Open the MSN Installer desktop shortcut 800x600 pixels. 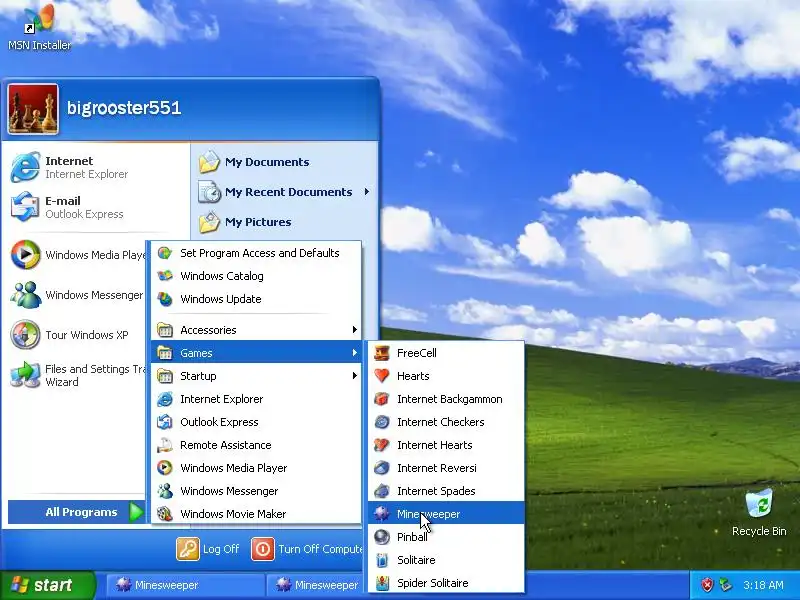[x=39, y=27]
